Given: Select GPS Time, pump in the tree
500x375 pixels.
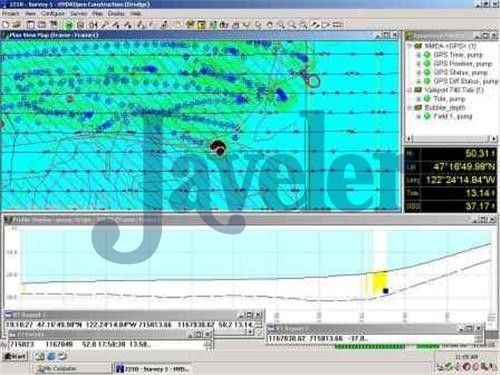Looking at the screenshot, I should tap(458, 55).
